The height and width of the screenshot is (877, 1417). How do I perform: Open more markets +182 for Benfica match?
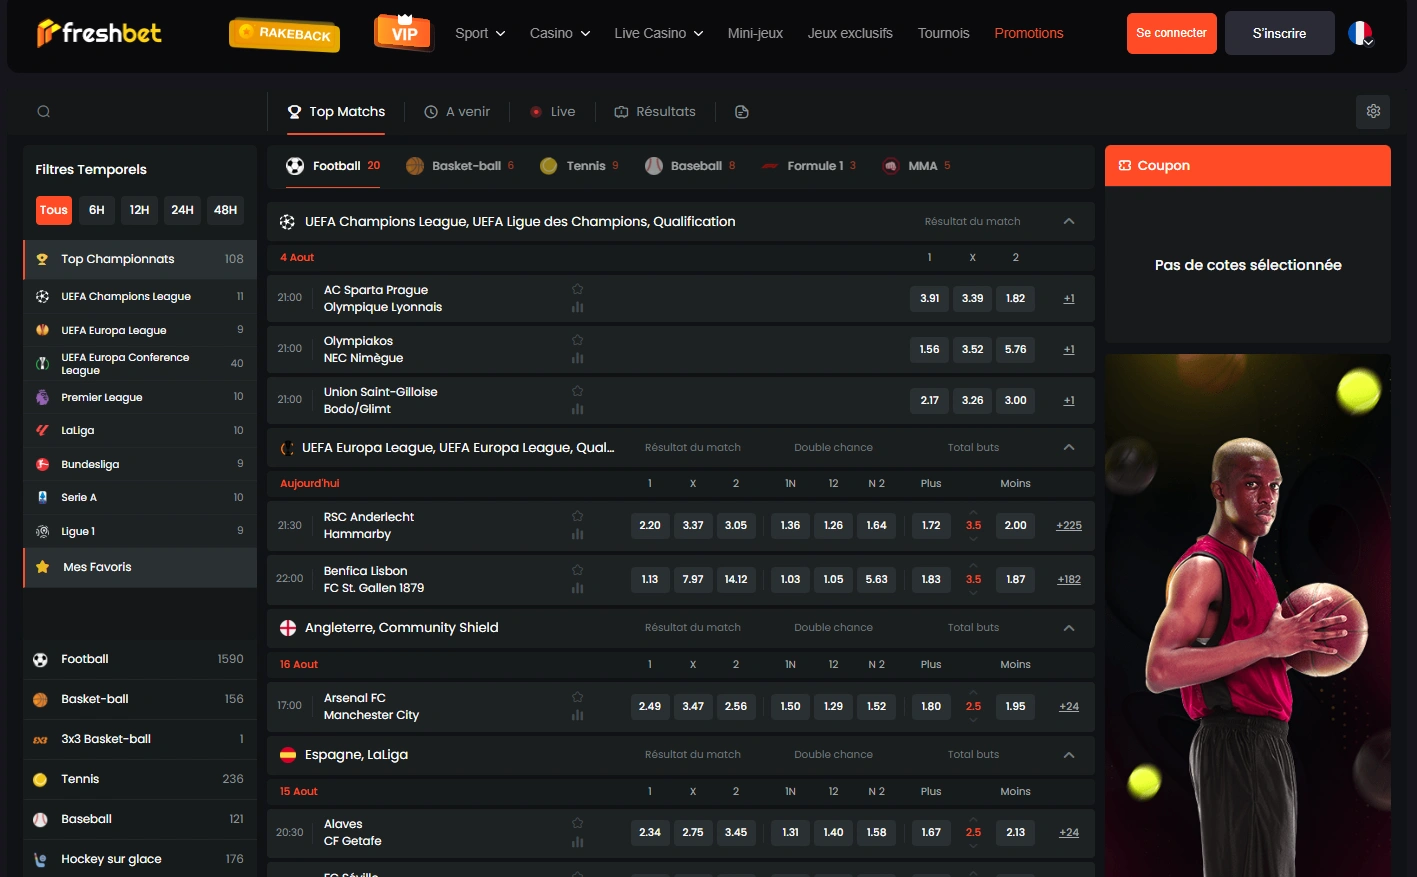[1069, 580]
